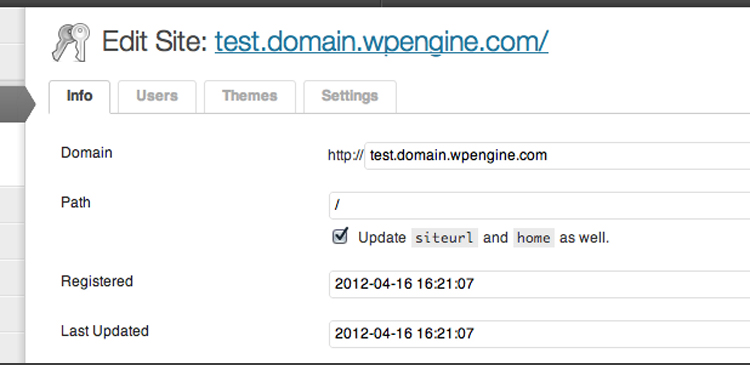Click the Domain field label
750x365 pixels.
coord(87,153)
